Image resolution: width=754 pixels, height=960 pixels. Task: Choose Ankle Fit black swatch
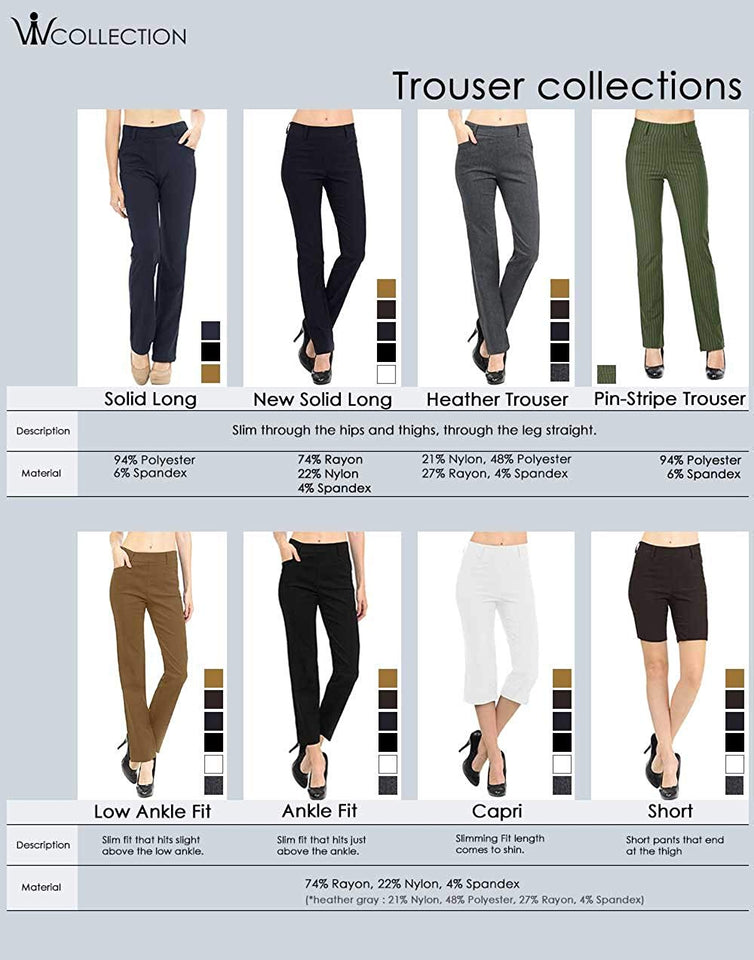387,743
